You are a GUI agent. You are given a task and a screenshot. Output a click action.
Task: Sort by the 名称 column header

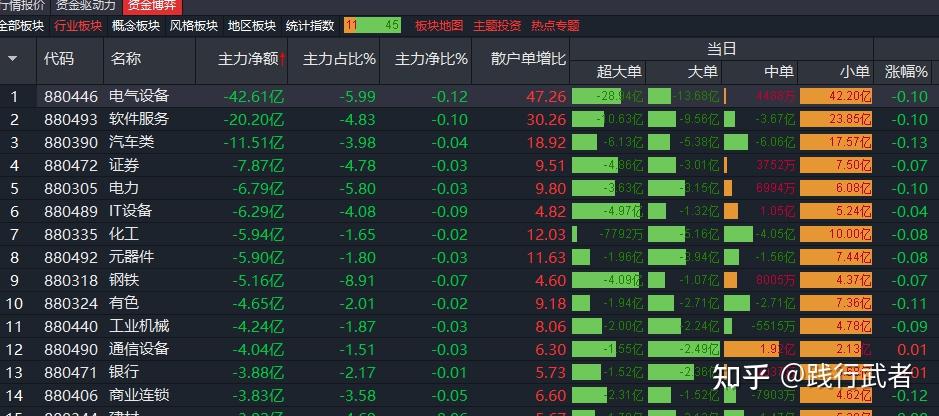click(126, 59)
